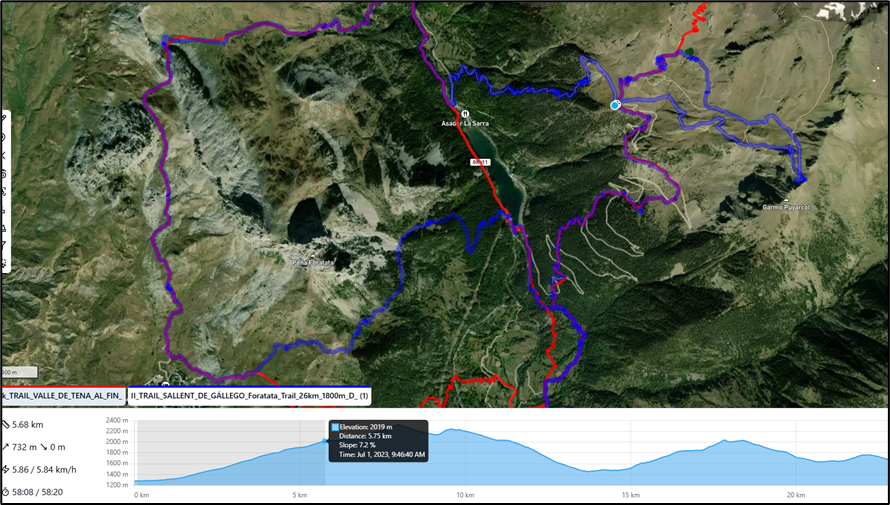Switch to the II_TRAIL_SALLENT_DE_GÁLLEGO Foratata tab
Viewport: 890px width, 505px height.
pos(249,396)
